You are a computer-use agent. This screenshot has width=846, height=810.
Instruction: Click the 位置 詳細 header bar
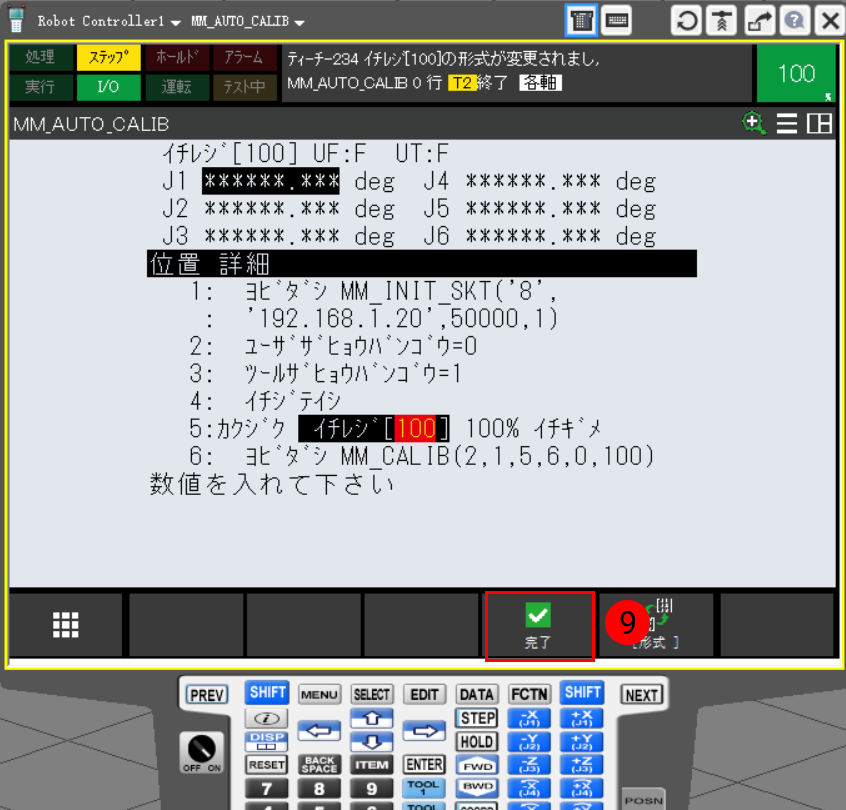click(422, 264)
